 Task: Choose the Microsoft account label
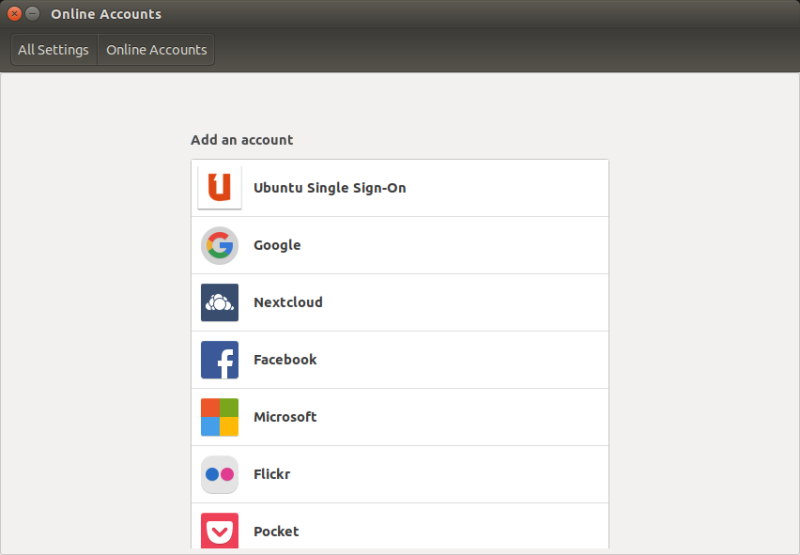(285, 417)
